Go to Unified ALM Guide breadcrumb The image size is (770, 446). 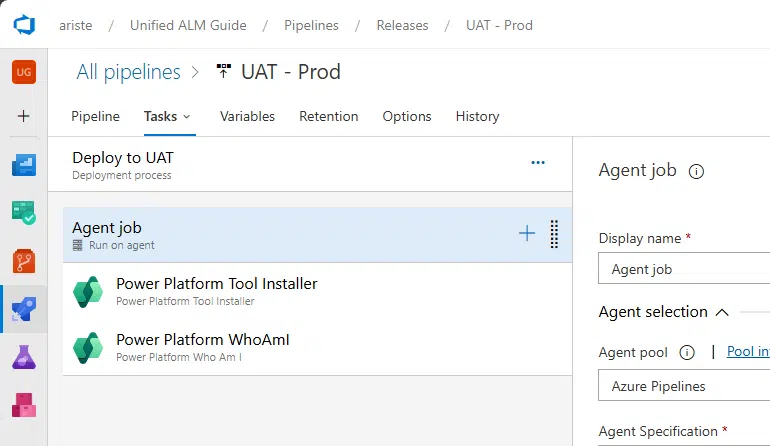click(x=188, y=25)
